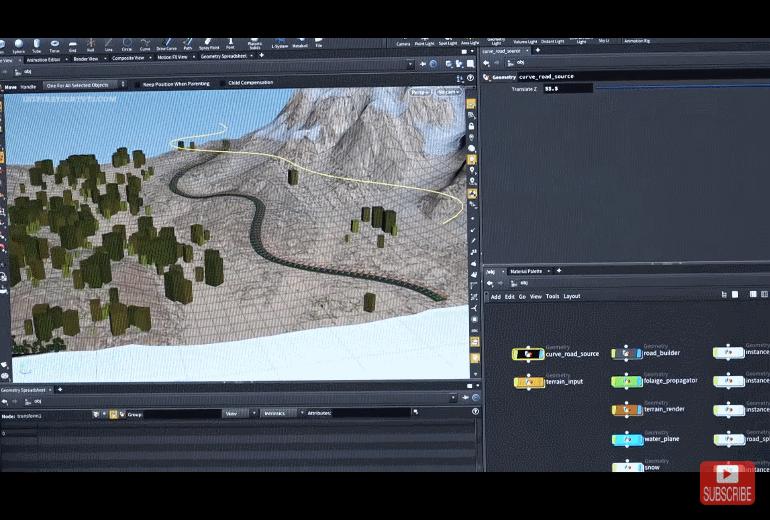Click the road_builder node icon
This screenshot has height=520, width=770.
pyautogui.click(x=626, y=353)
